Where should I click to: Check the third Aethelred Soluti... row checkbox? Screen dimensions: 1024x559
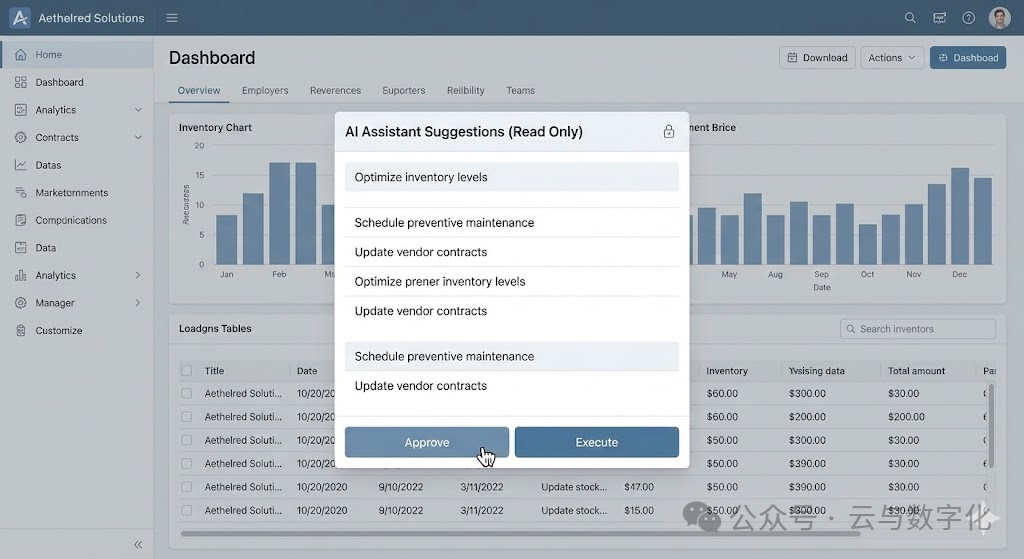[187, 440]
